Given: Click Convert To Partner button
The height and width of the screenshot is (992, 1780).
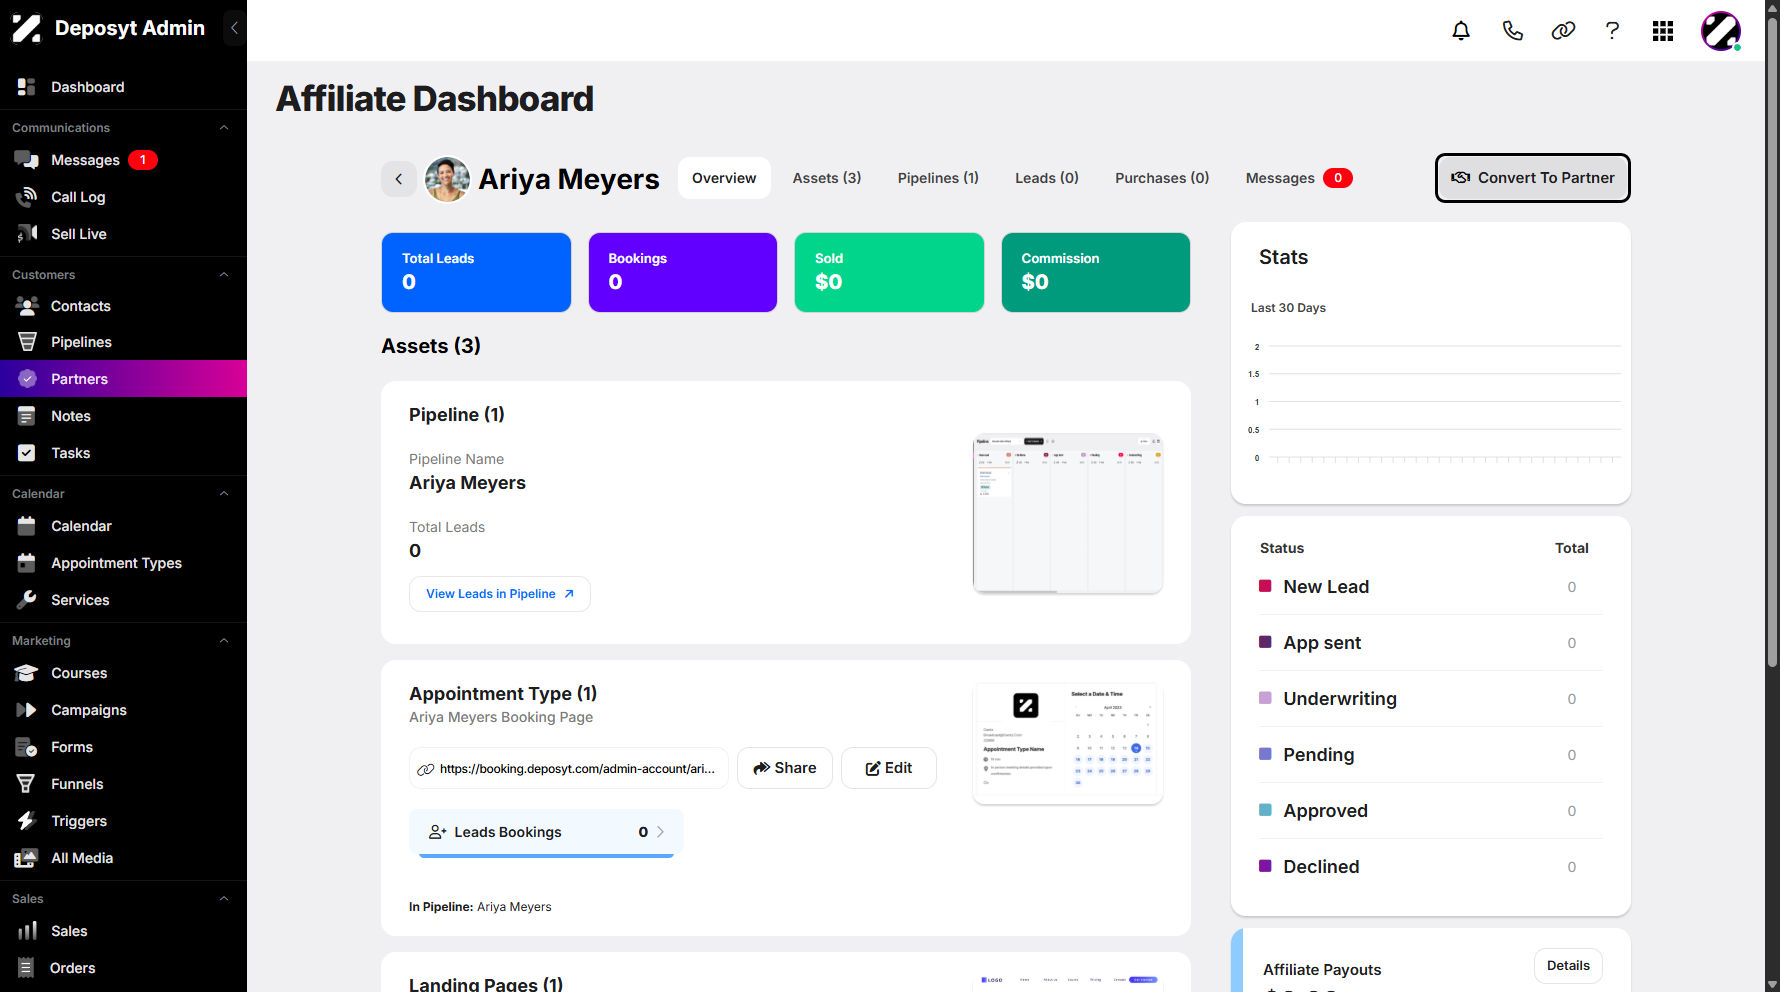Looking at the screenshot, I should (x=1533, y=178).
